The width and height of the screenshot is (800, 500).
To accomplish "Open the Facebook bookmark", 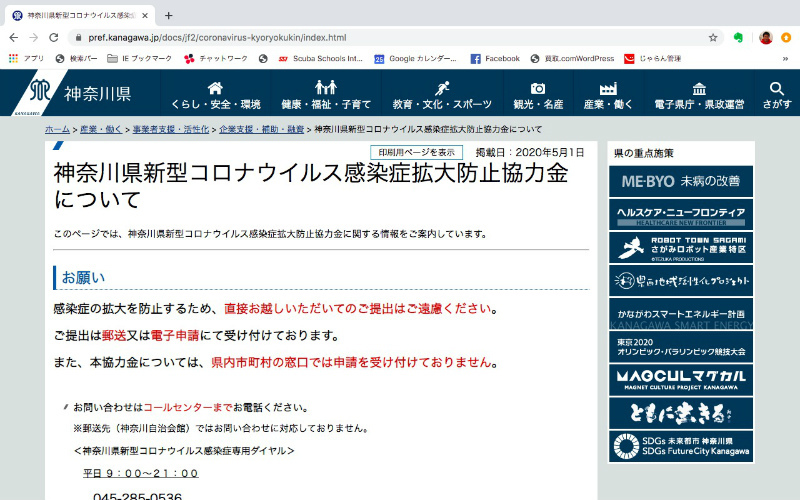I will click(x=495, y=59).
